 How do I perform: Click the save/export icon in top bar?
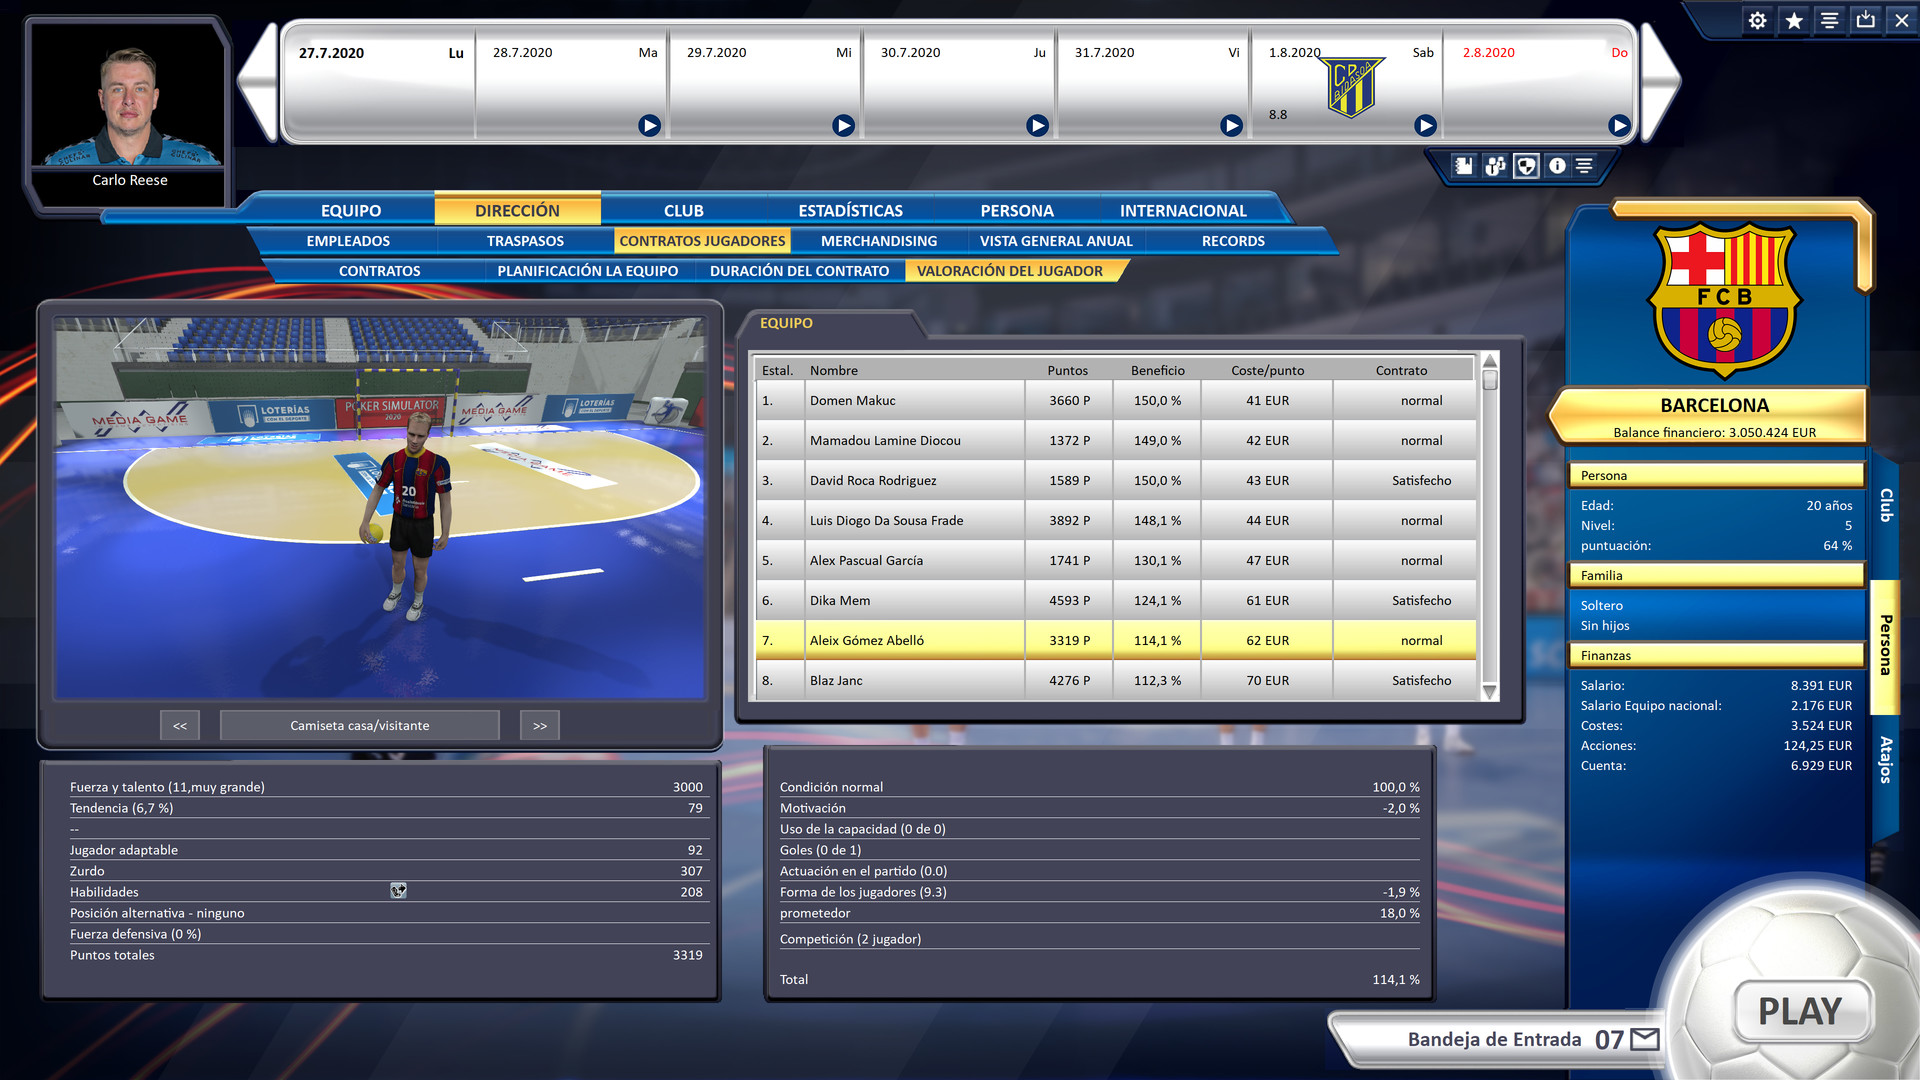[x=1866, y=20]
